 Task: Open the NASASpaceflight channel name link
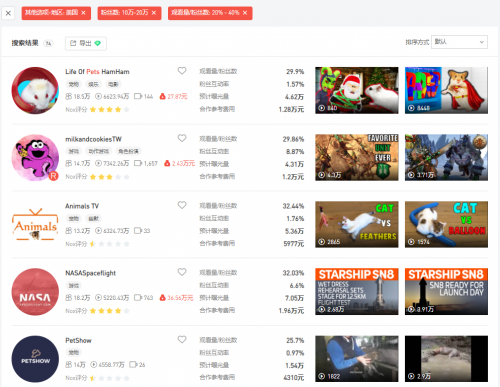point(90,273)
